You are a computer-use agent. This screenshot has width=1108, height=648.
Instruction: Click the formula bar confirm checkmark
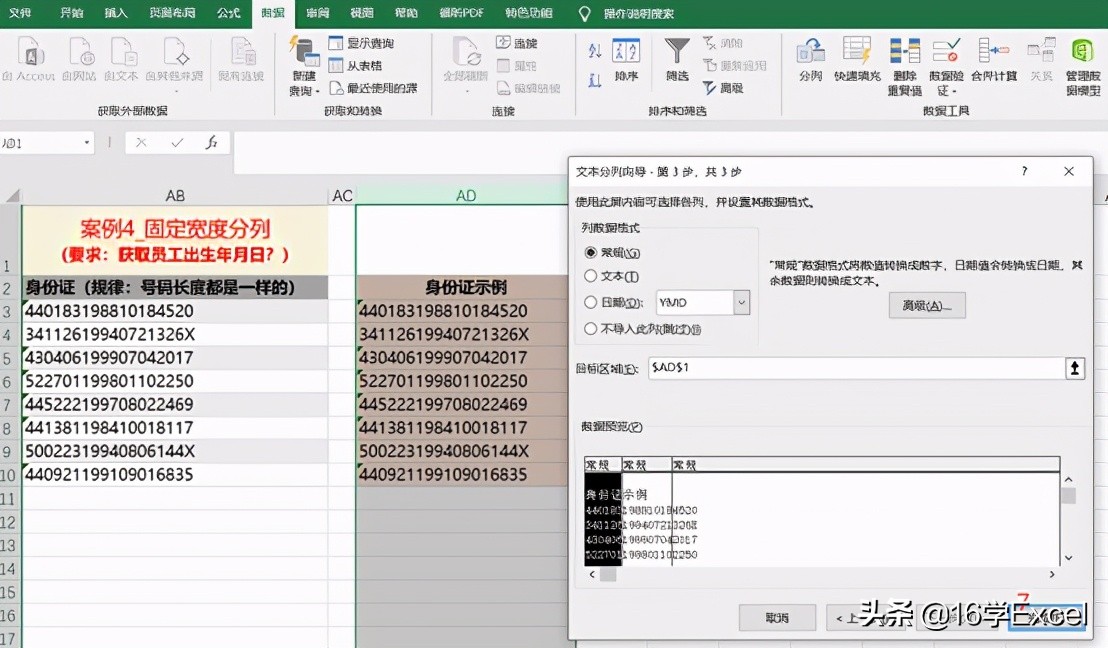click(x=177, y=143)
